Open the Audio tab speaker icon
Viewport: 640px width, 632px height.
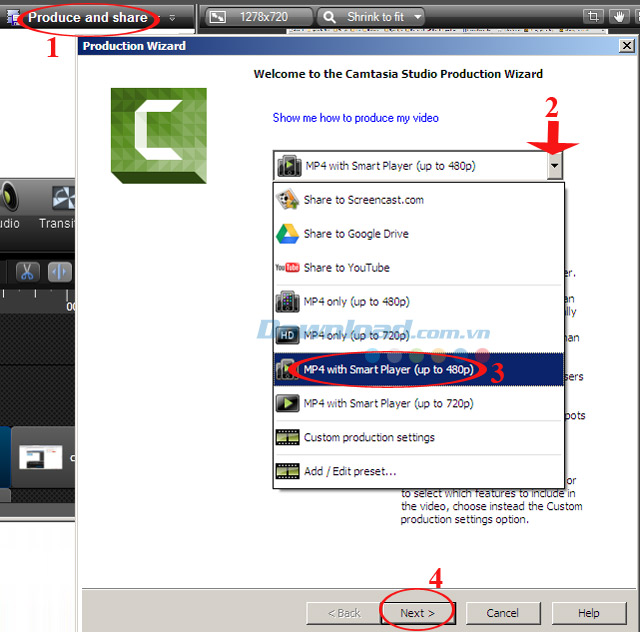point(9,197)
